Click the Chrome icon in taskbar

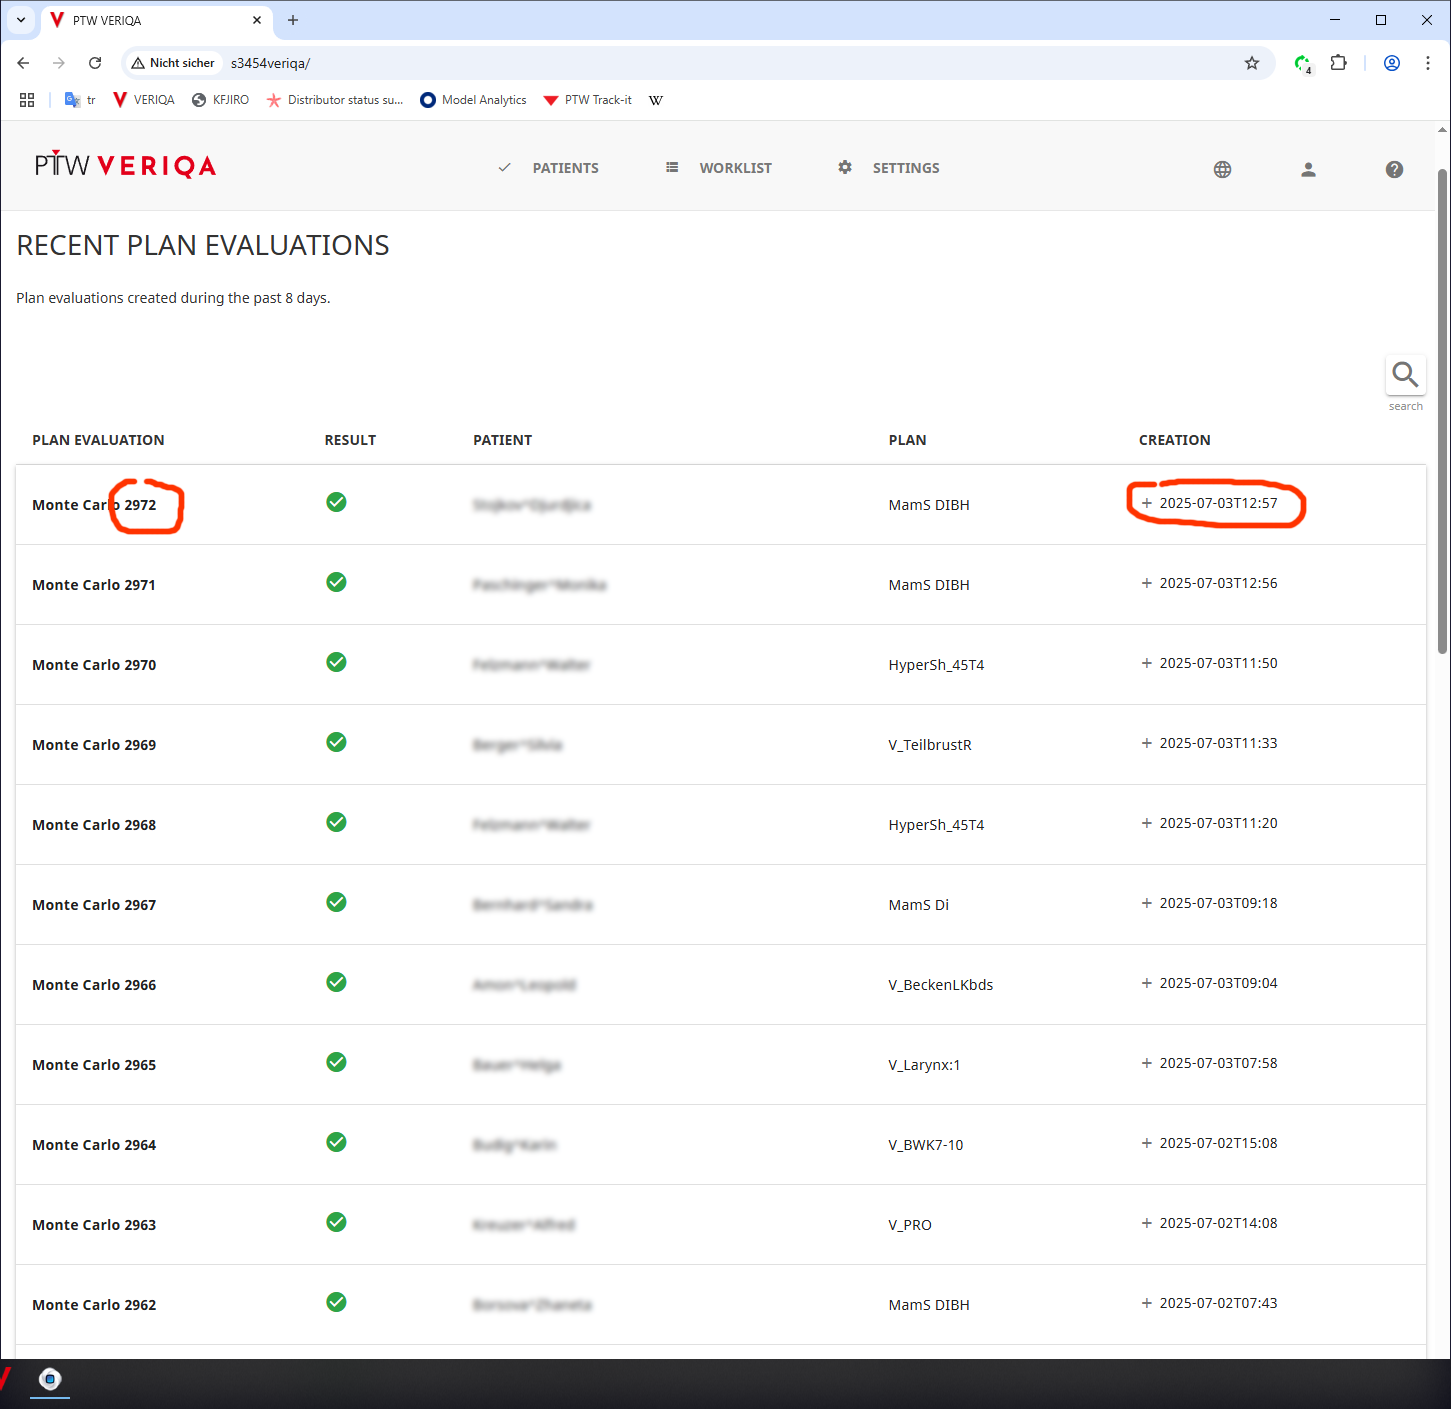(x=50, y=1380)
